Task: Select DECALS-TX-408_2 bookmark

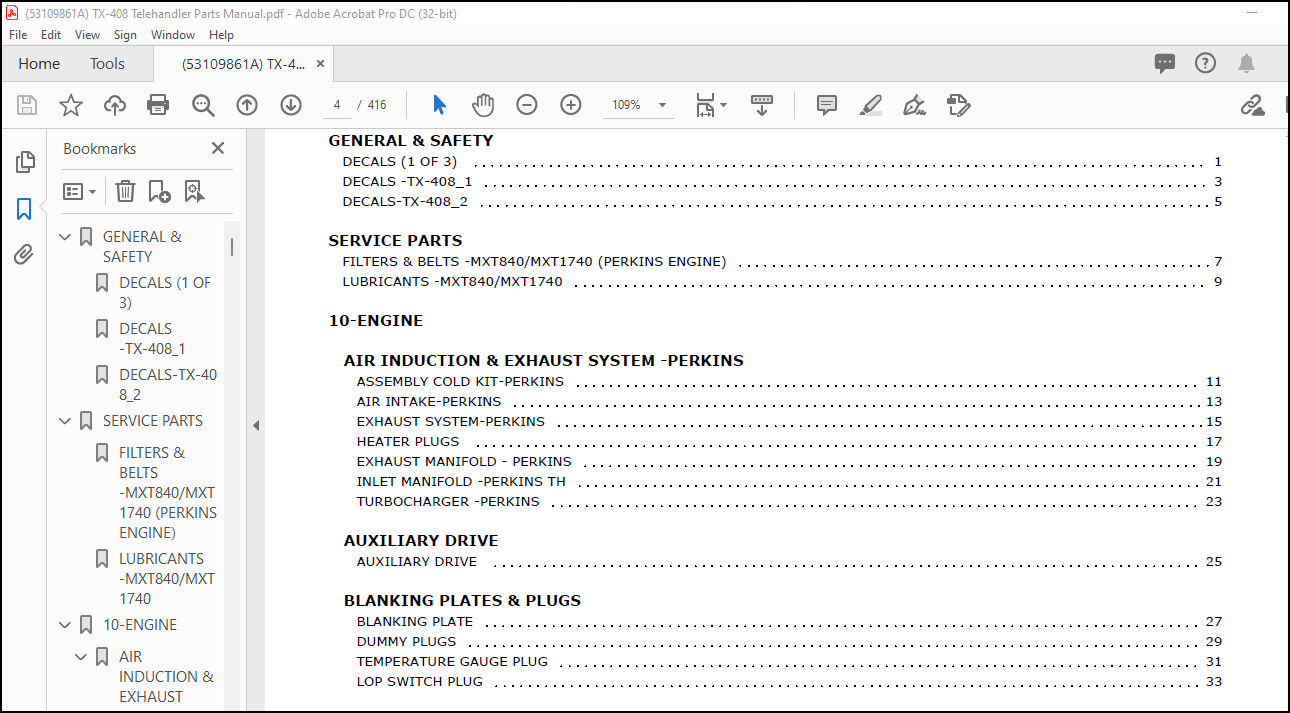Action: [168, 385]
